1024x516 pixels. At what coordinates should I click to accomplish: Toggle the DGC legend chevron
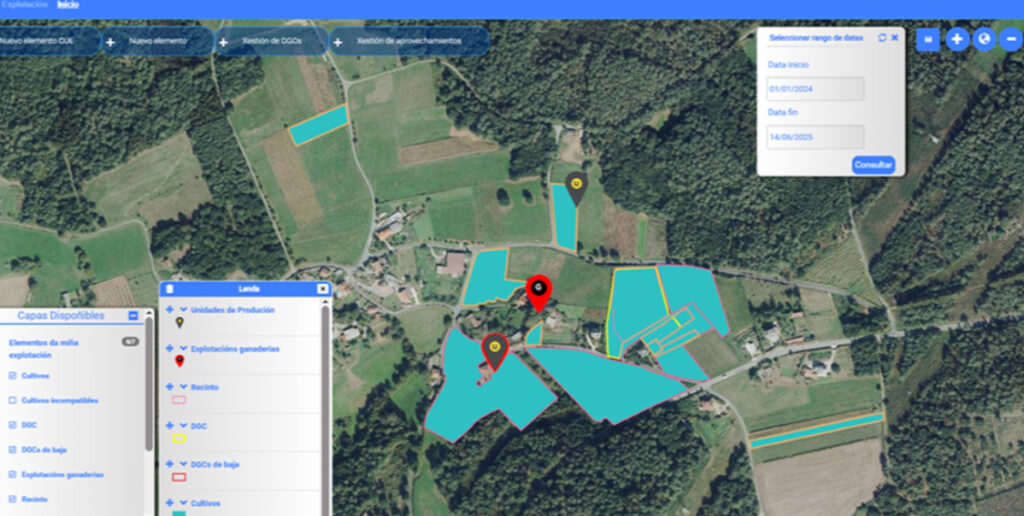[183, 425]
